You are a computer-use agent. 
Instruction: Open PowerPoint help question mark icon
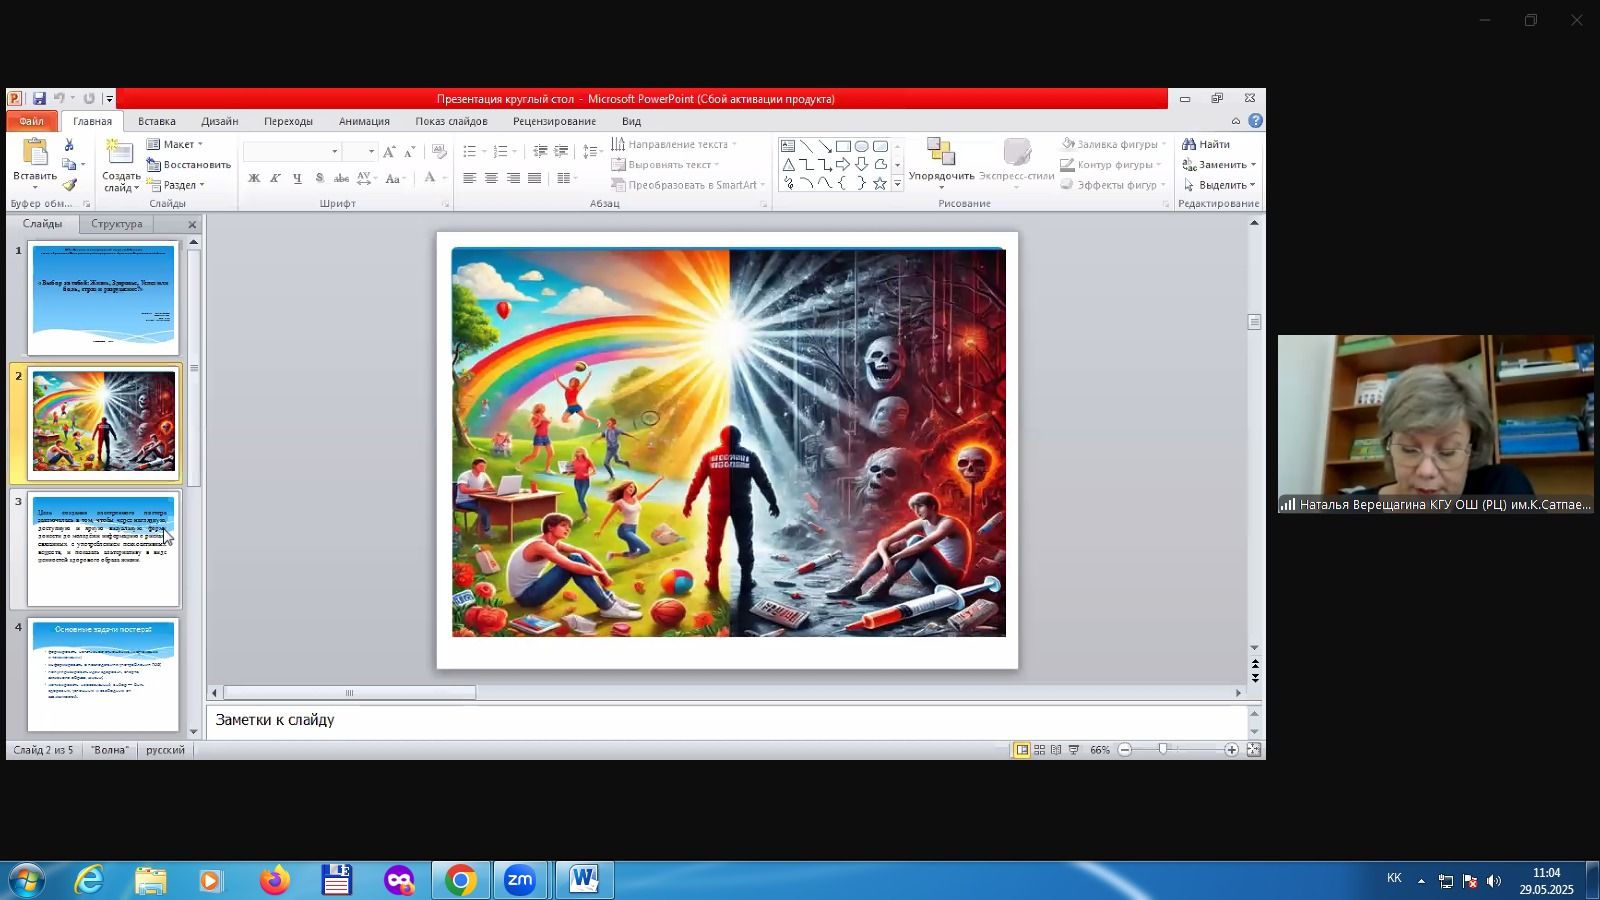(x=1255, y=121)
